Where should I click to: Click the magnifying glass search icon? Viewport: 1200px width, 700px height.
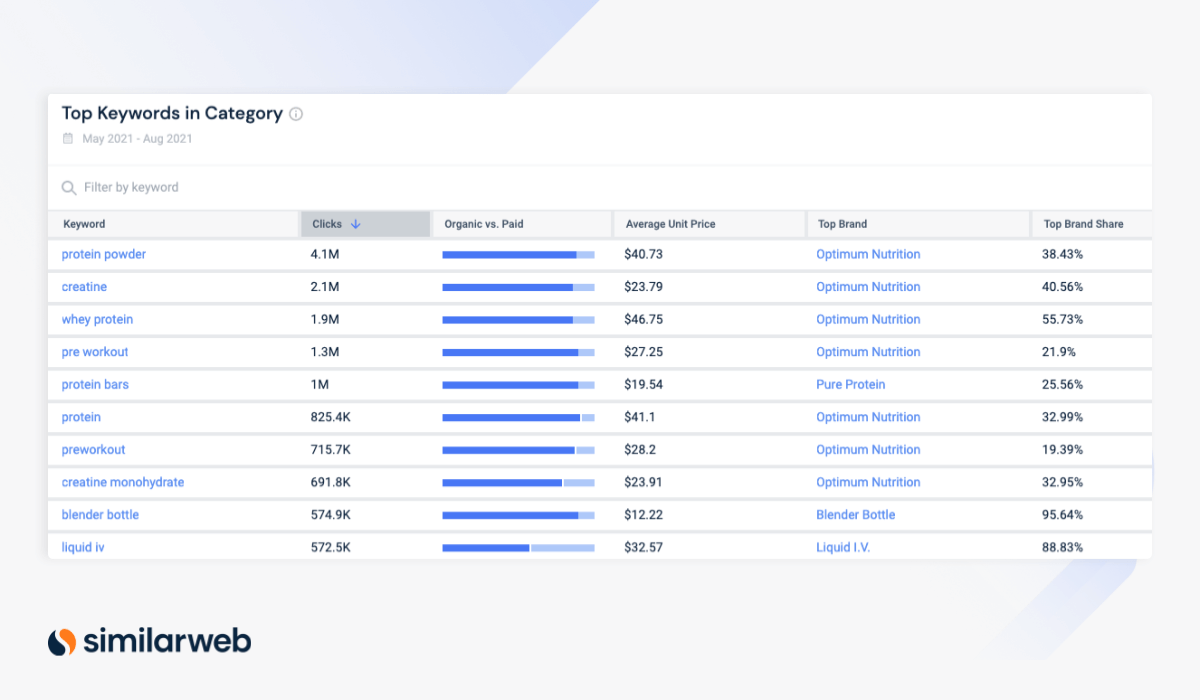point(68,187)
